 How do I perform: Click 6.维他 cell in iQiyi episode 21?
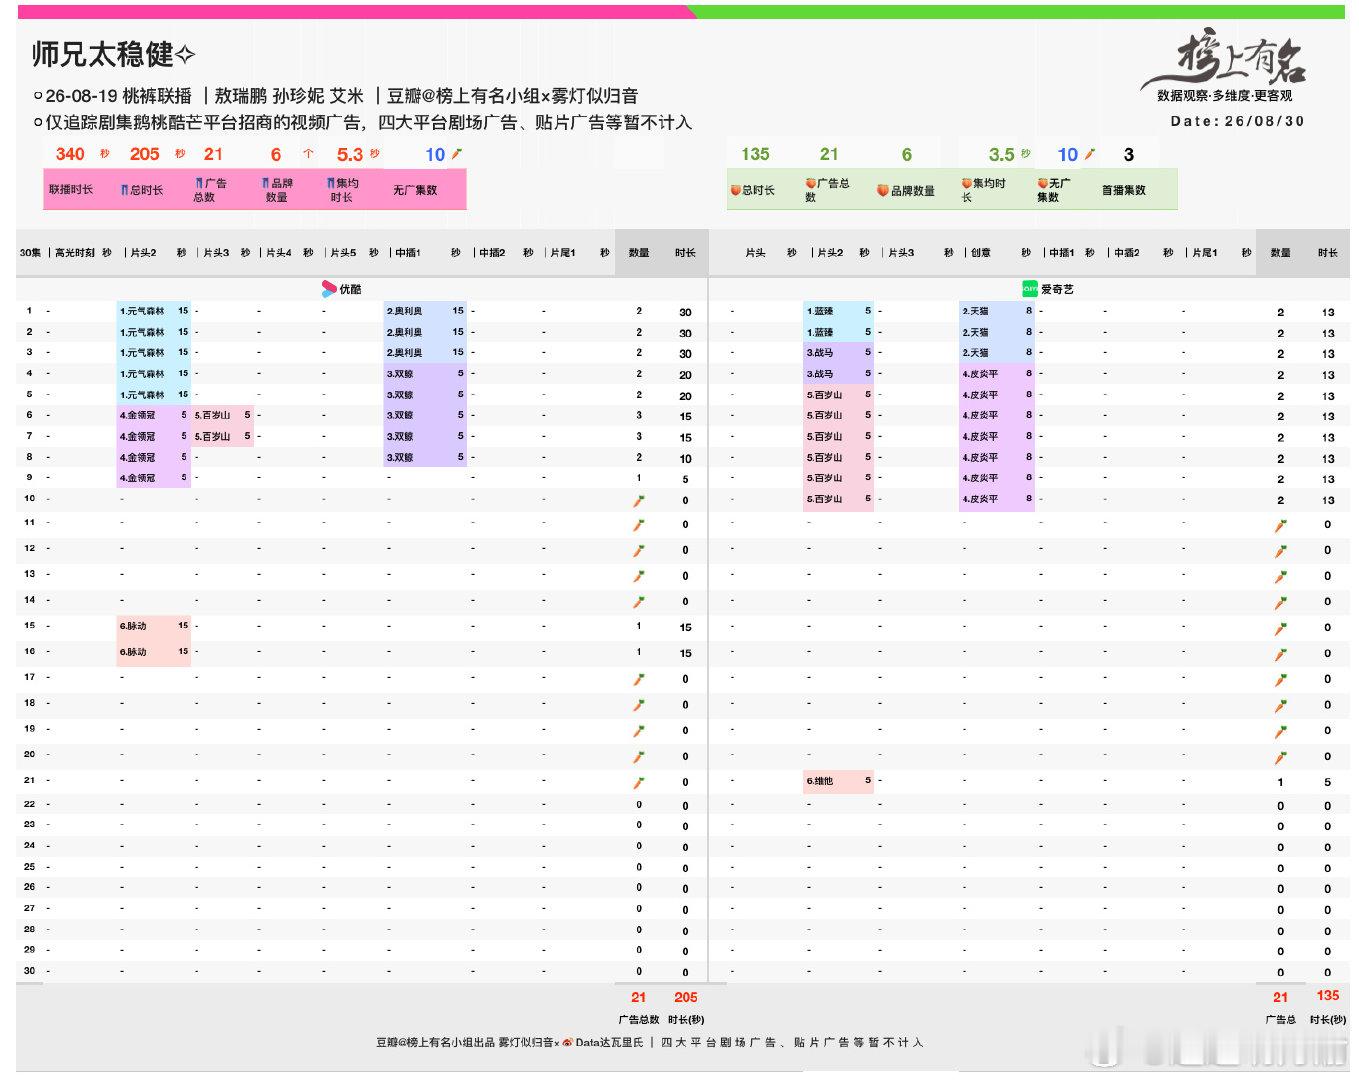[x=838, y=781]
